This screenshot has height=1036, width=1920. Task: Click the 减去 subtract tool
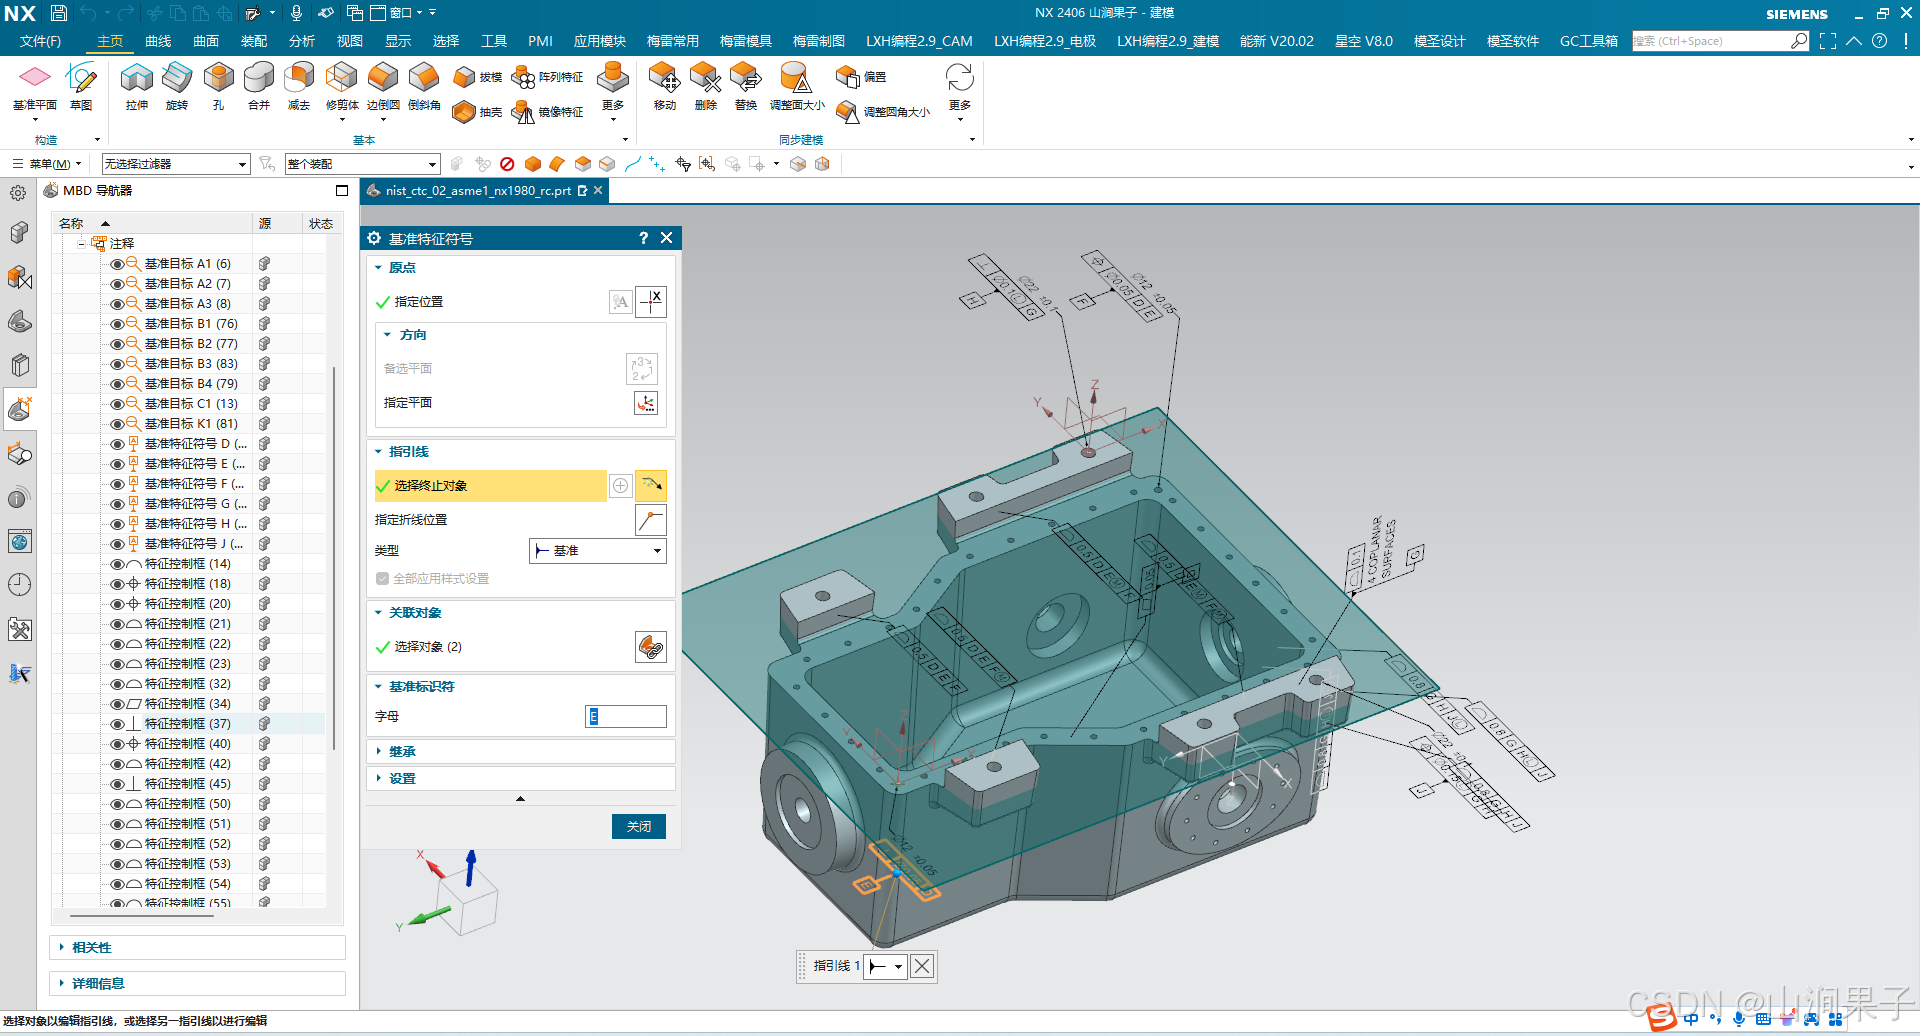299,86
